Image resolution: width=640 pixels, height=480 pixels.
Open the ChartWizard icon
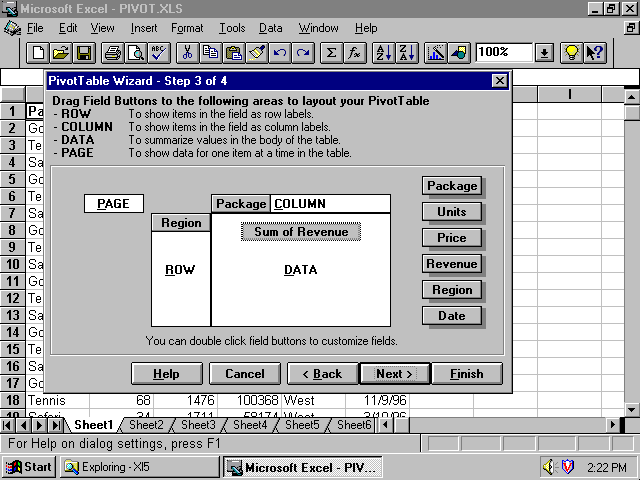(x=436, y=53)
